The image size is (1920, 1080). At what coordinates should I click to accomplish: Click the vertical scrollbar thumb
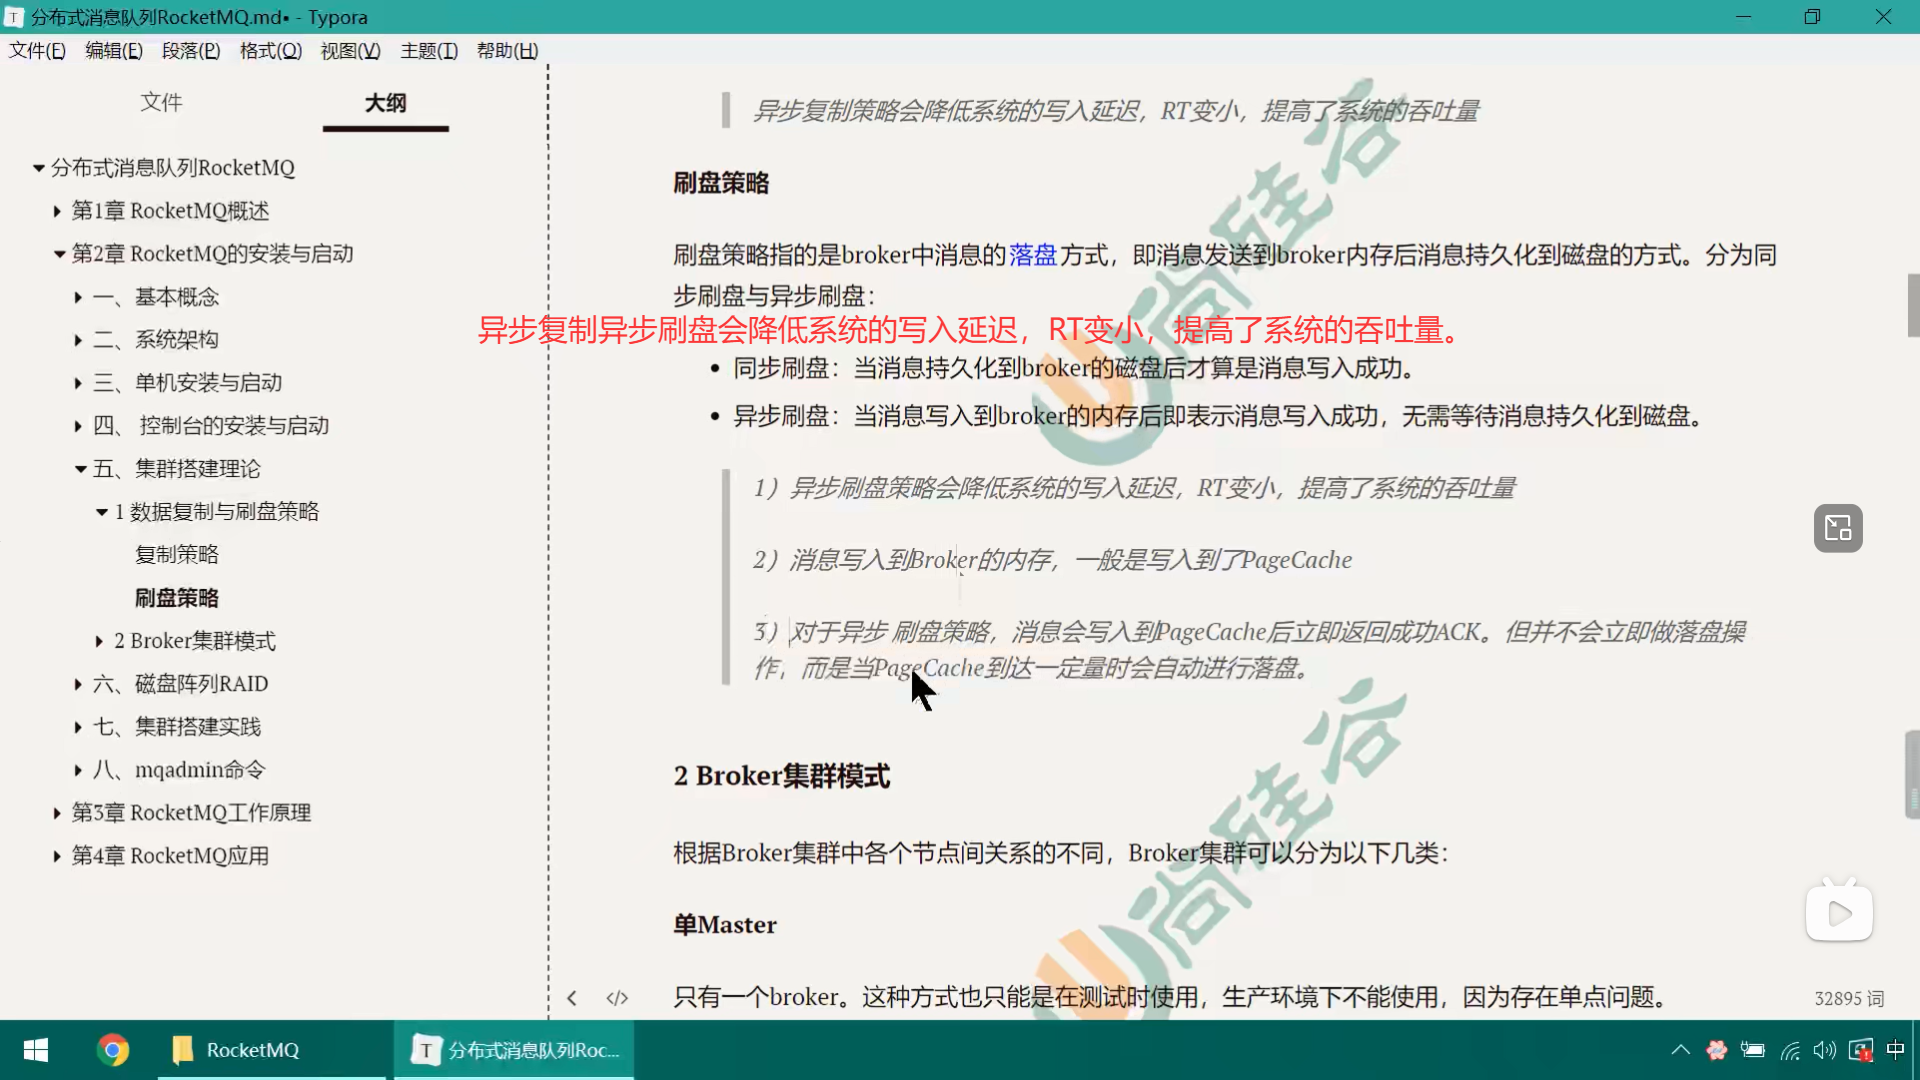pos(1912,305)
